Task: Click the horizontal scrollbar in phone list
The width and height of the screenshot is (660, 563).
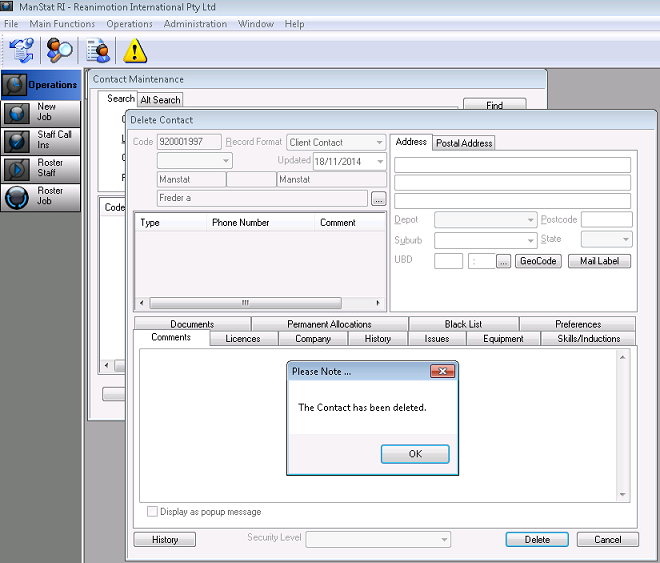Action: coord(245,303)
